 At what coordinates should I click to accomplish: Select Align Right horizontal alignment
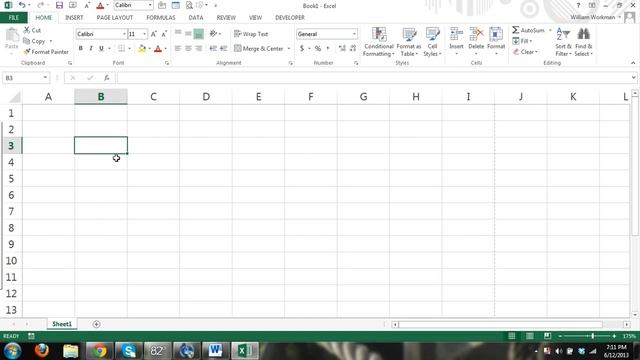pos(198,49)
